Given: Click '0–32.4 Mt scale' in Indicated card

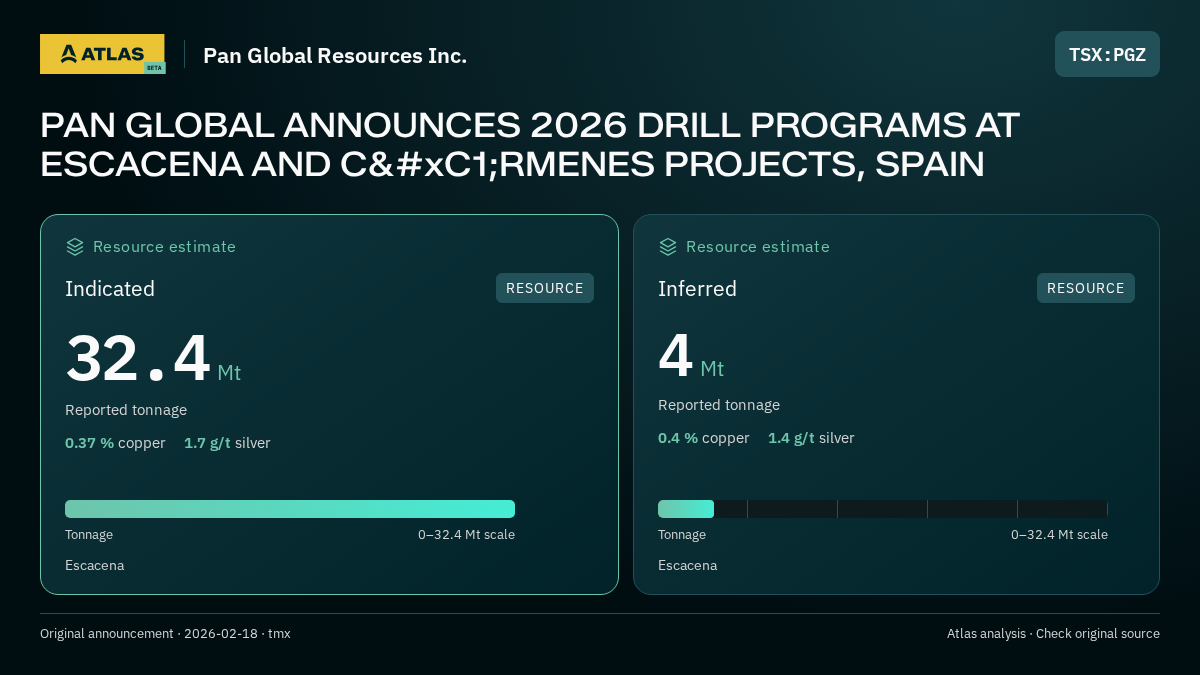Looking at the screenshot, I should [x=466, y=535].
